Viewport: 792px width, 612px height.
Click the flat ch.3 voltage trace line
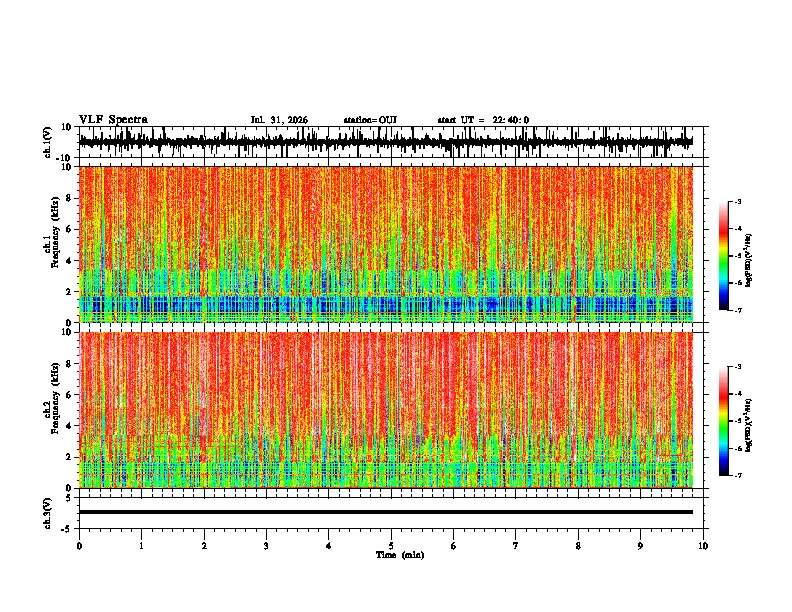pyautogui.click(x=386, y=512)
